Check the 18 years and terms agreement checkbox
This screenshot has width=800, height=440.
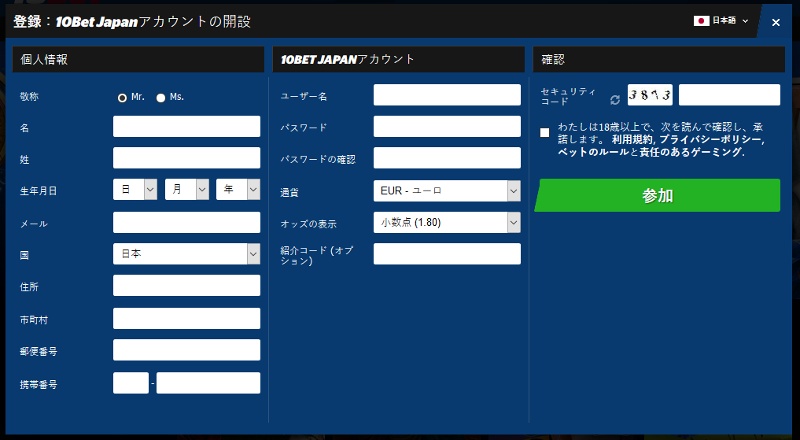pos(544,133)
